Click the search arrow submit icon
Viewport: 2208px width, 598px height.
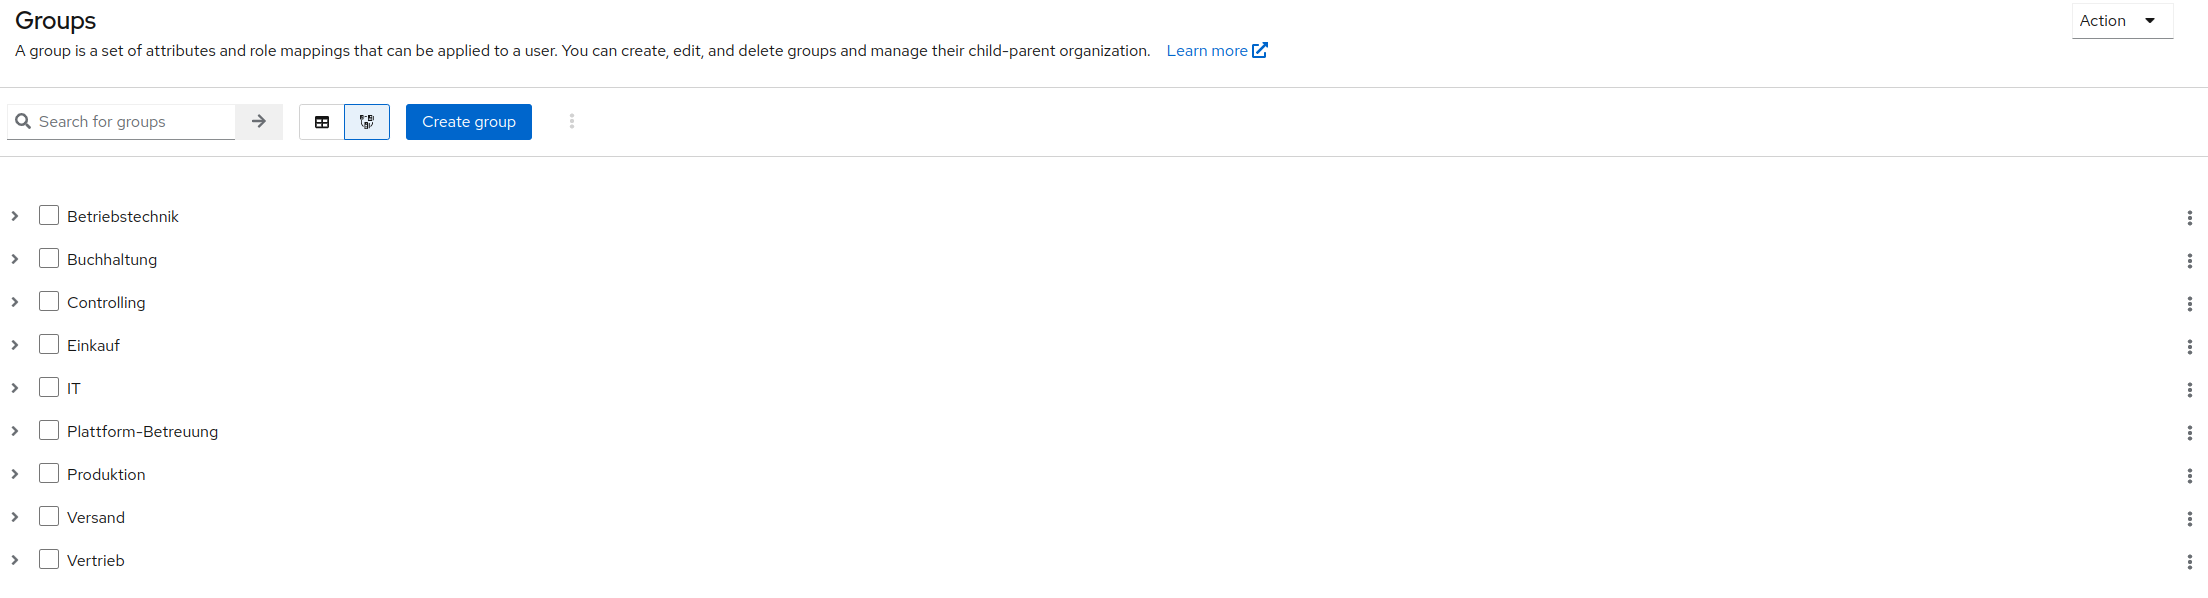pyautogui.click(x=259, y=122)
